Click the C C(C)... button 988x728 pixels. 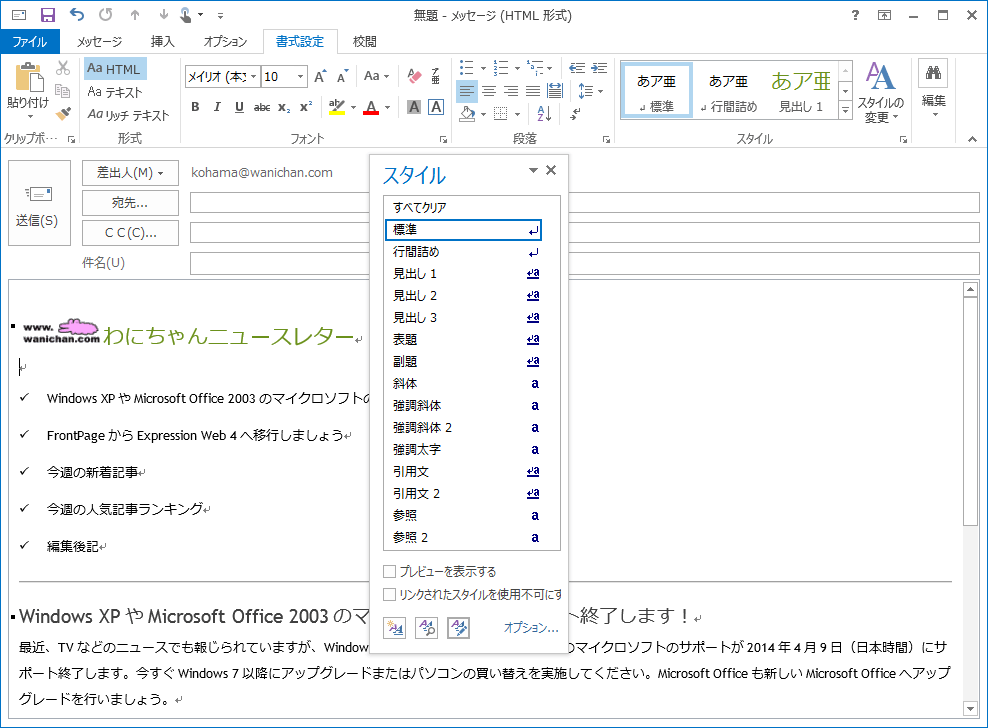tap(130, 233)
